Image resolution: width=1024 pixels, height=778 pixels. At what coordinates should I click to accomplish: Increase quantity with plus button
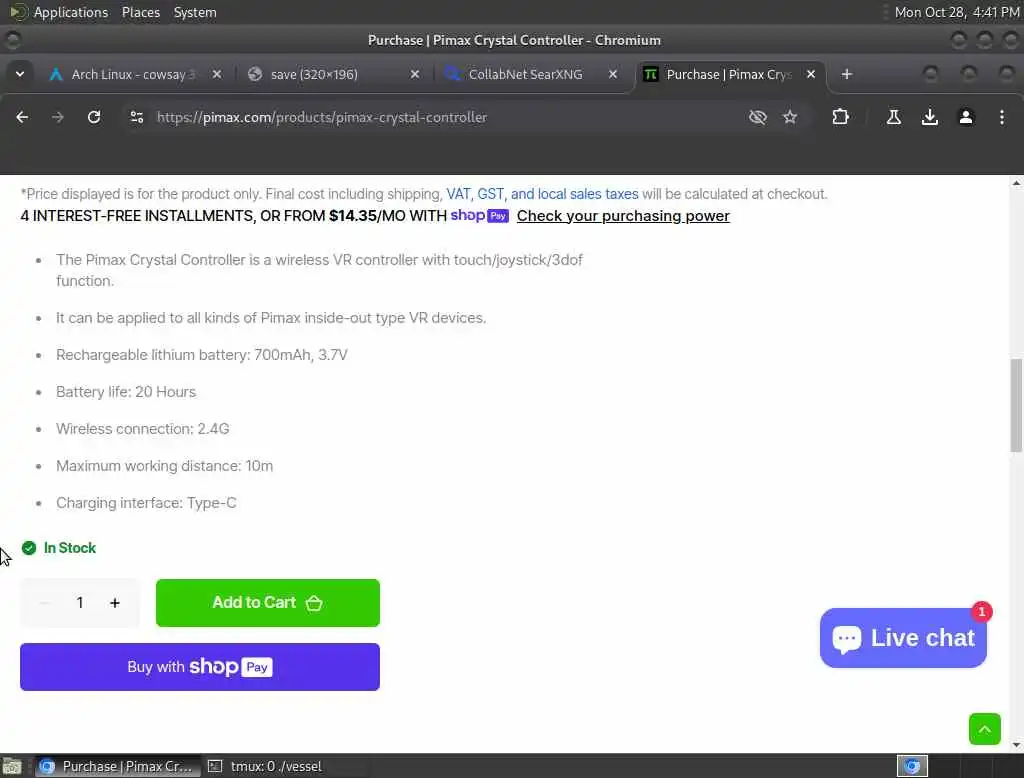click(x=115, y=603)
